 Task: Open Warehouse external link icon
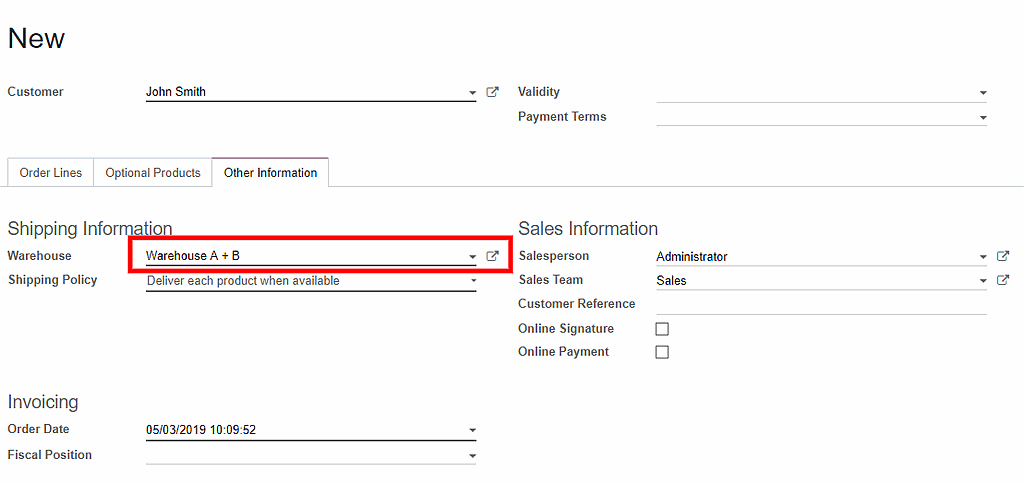point(492,256)
